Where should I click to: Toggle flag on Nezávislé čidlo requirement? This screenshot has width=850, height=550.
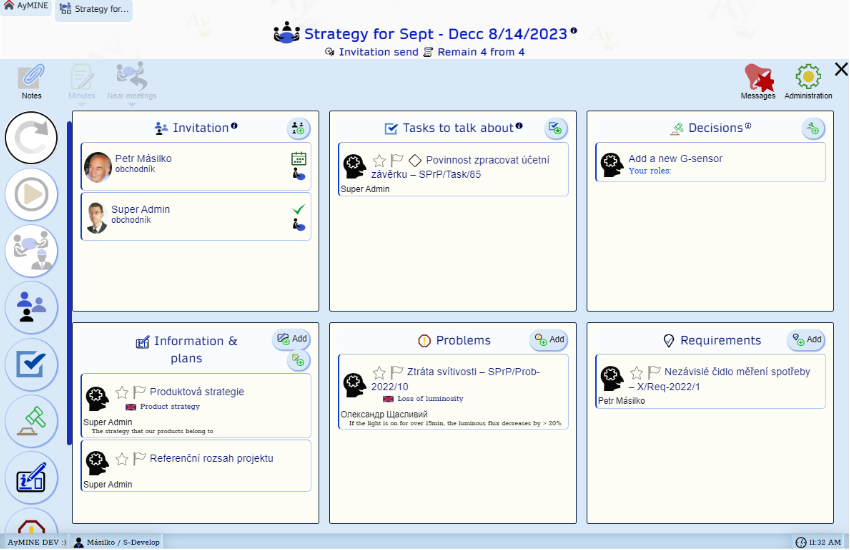click(654, 372)
